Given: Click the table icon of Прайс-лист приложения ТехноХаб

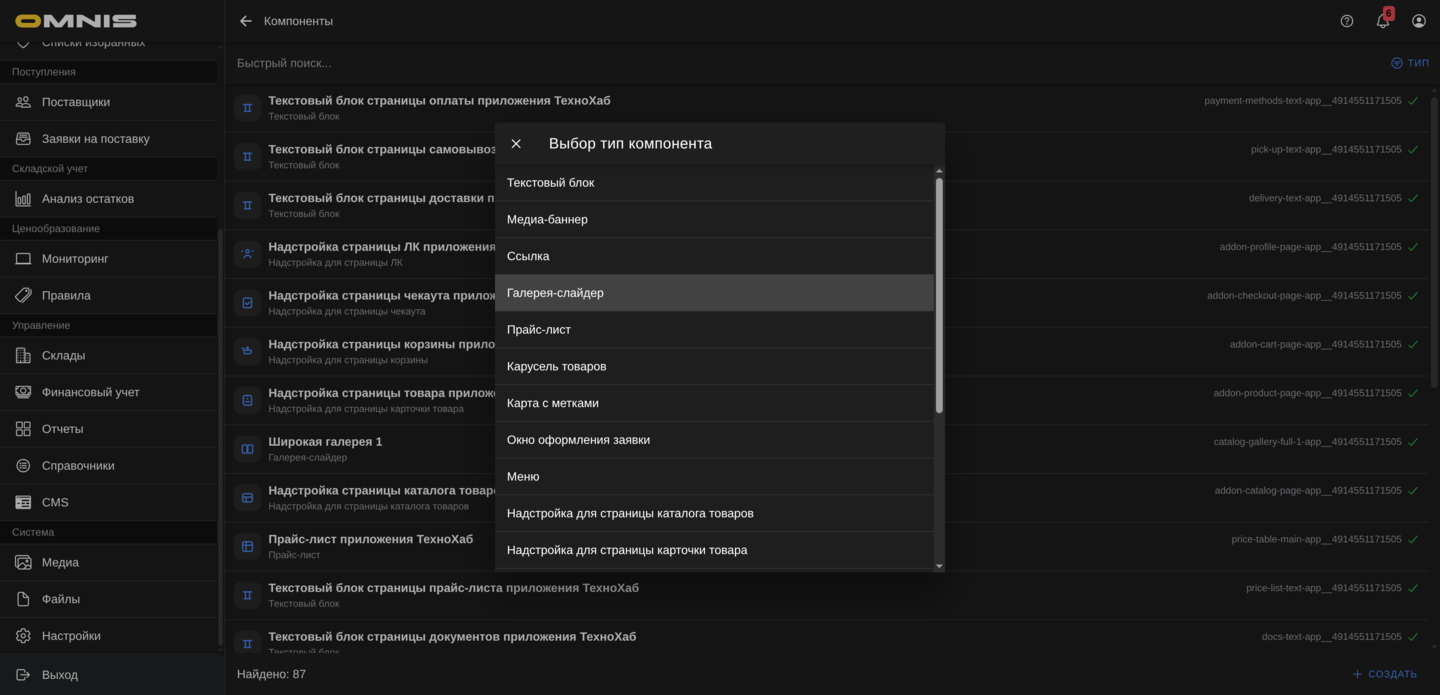Looking at the screenshot, I should coord(246,546).
